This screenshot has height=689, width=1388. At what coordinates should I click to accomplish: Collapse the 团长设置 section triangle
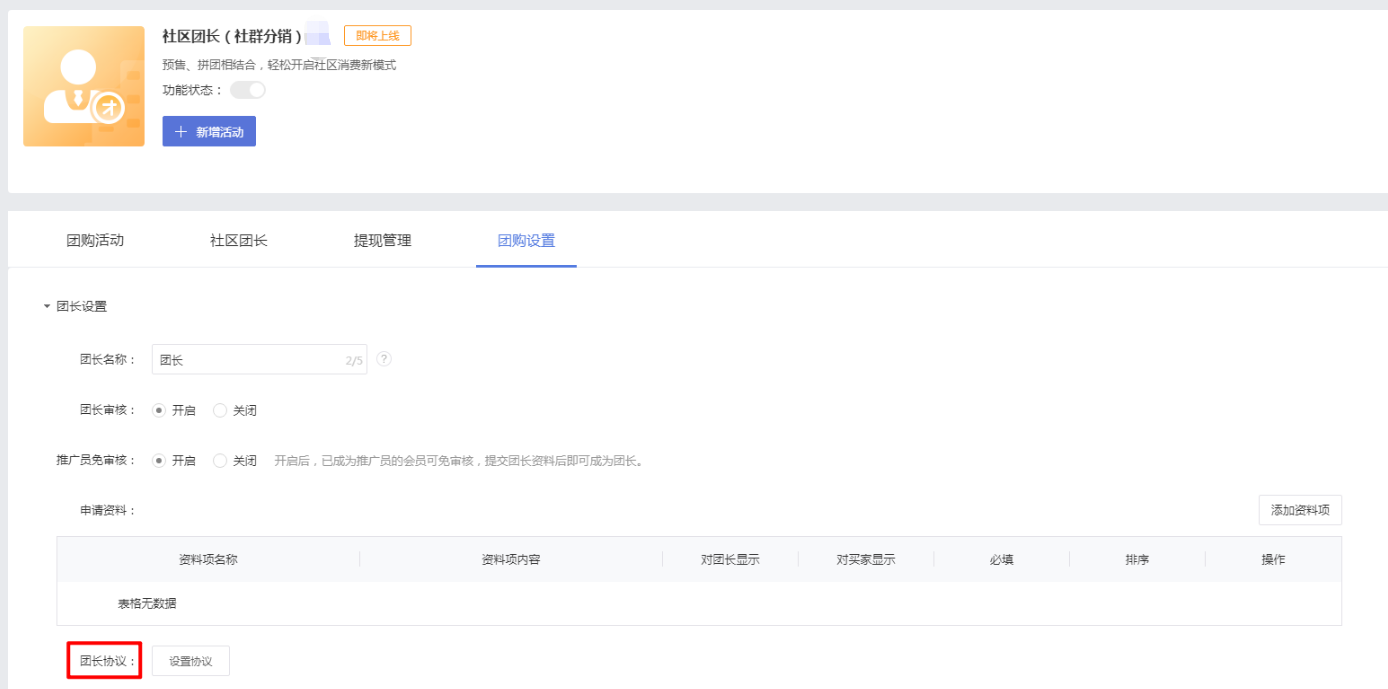coord(47,307)
